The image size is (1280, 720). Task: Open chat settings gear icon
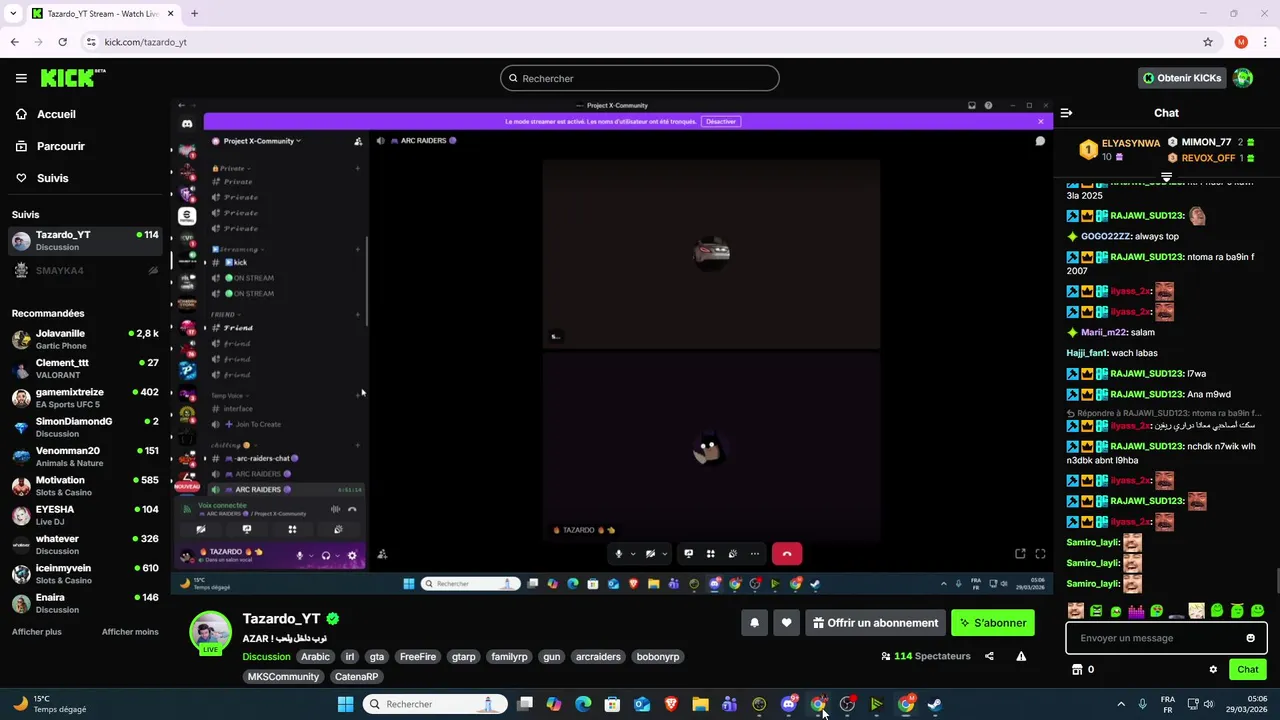pyautogui.click(x=1213, y=670)
